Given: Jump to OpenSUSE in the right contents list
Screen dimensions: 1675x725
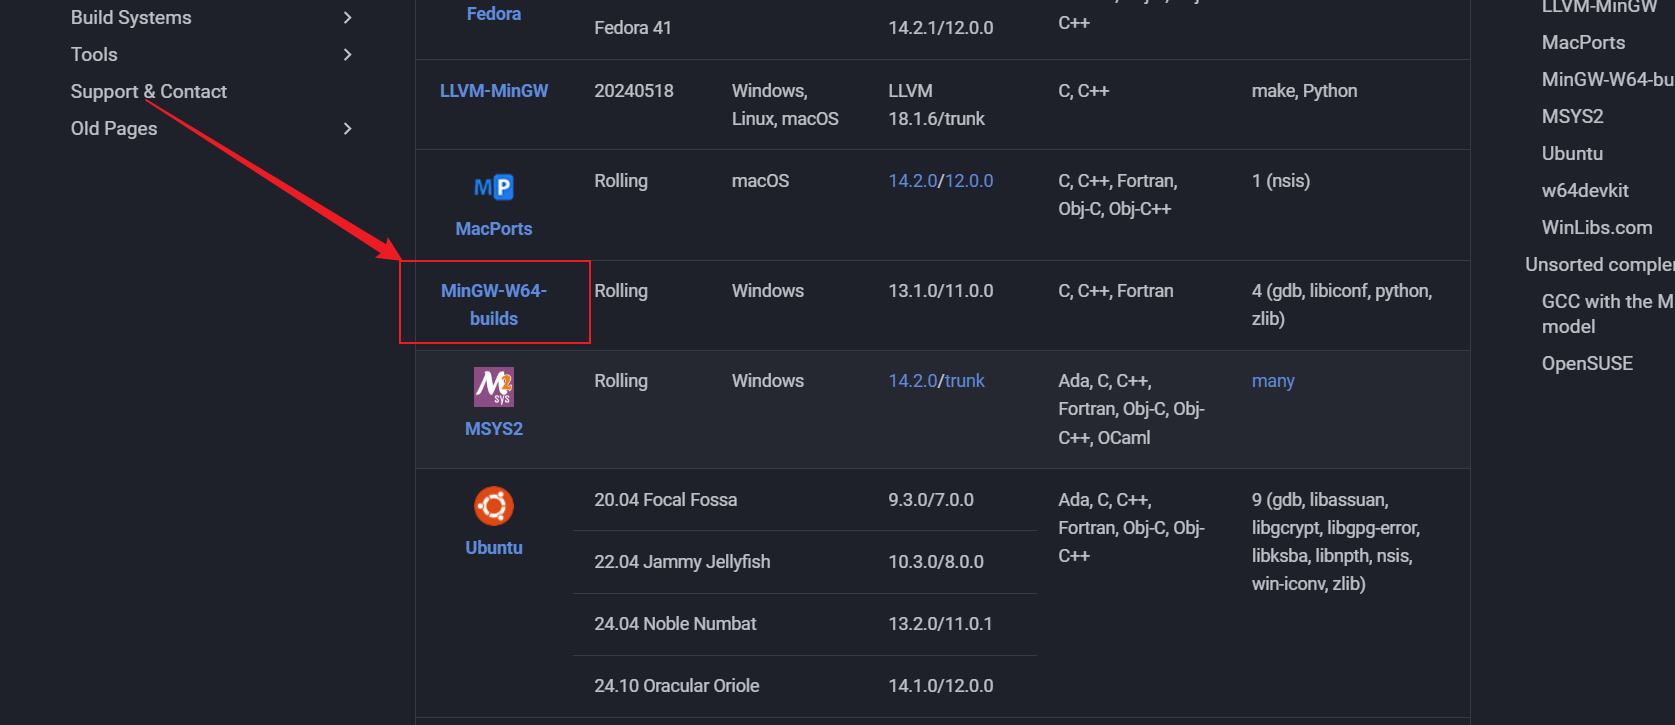Looking at the screenshot, I should click(x=1587, y=364).
